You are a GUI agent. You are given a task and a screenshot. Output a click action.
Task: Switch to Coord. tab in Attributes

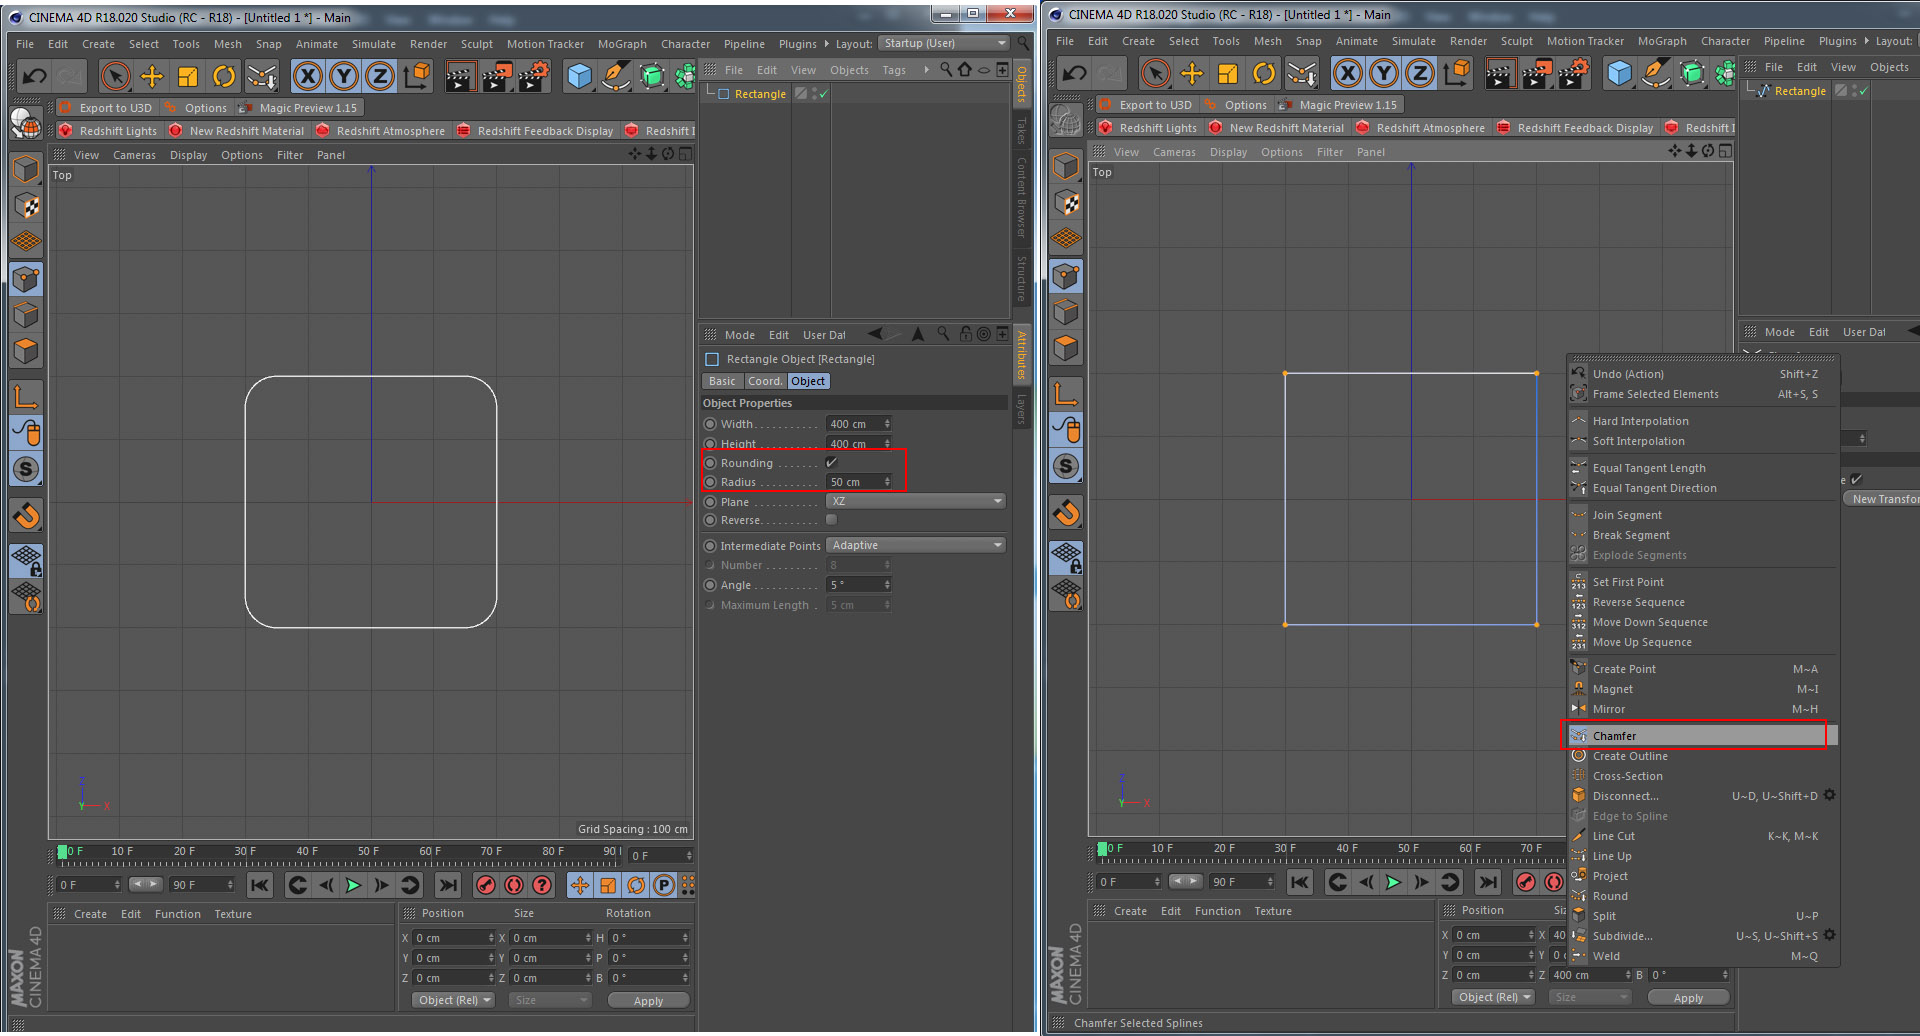click(765, 381)
